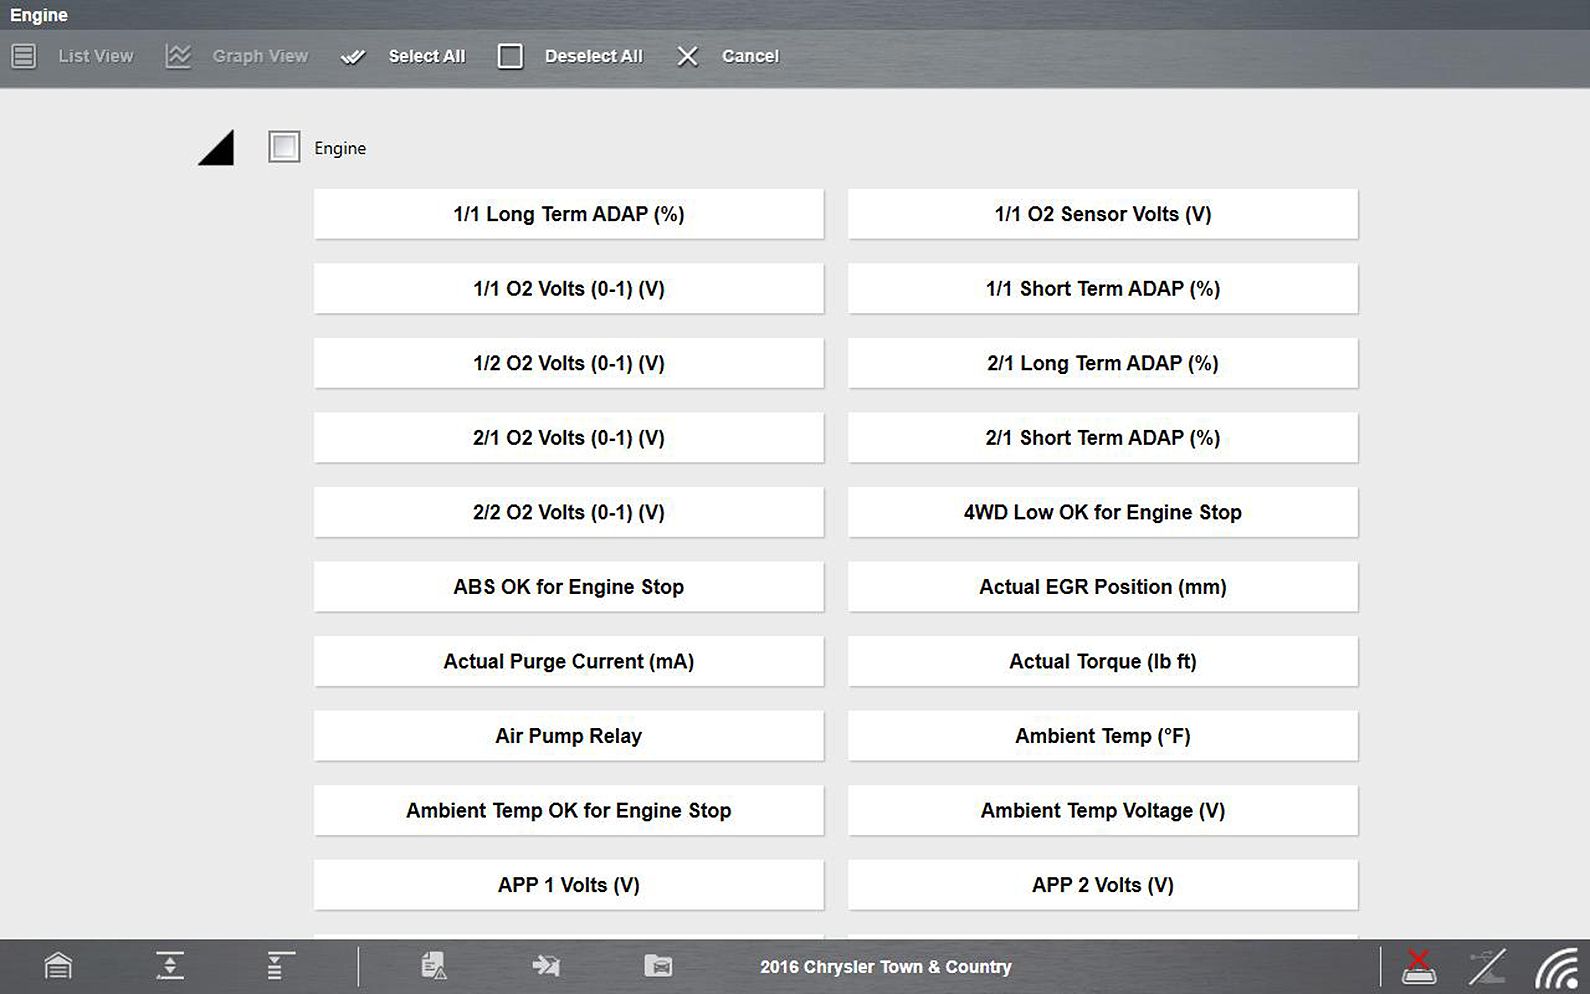Screen dimensions: 1590x994
Task: Click the 2016 Chrysler Town & Country label
Action: click(885, 967)
